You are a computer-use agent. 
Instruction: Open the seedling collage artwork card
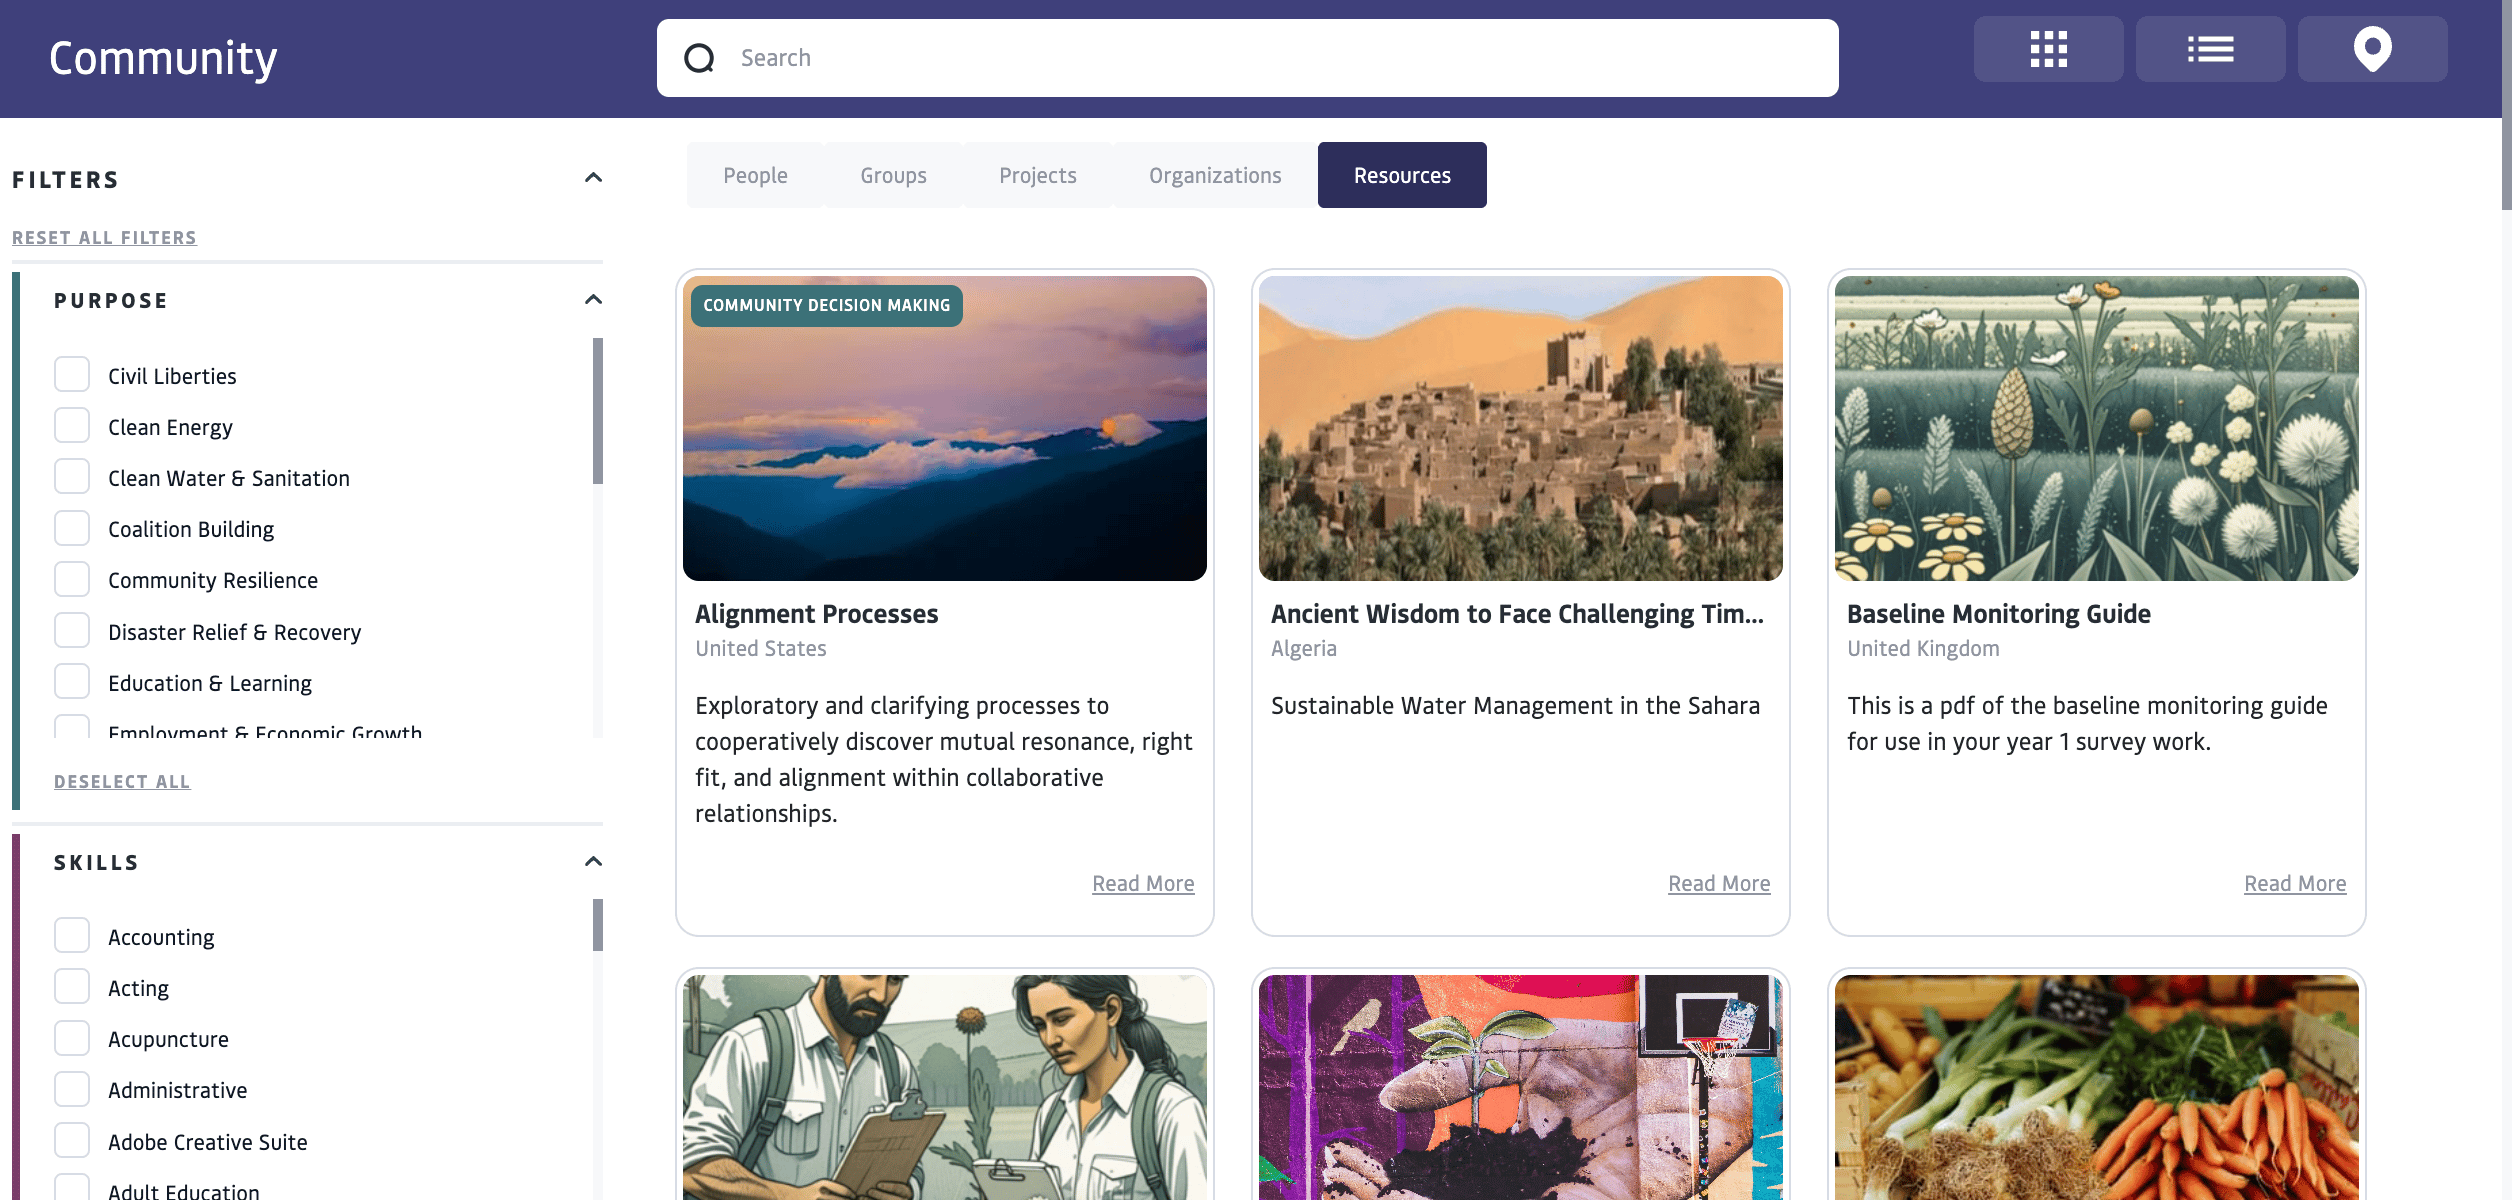coord(1521,1087)
